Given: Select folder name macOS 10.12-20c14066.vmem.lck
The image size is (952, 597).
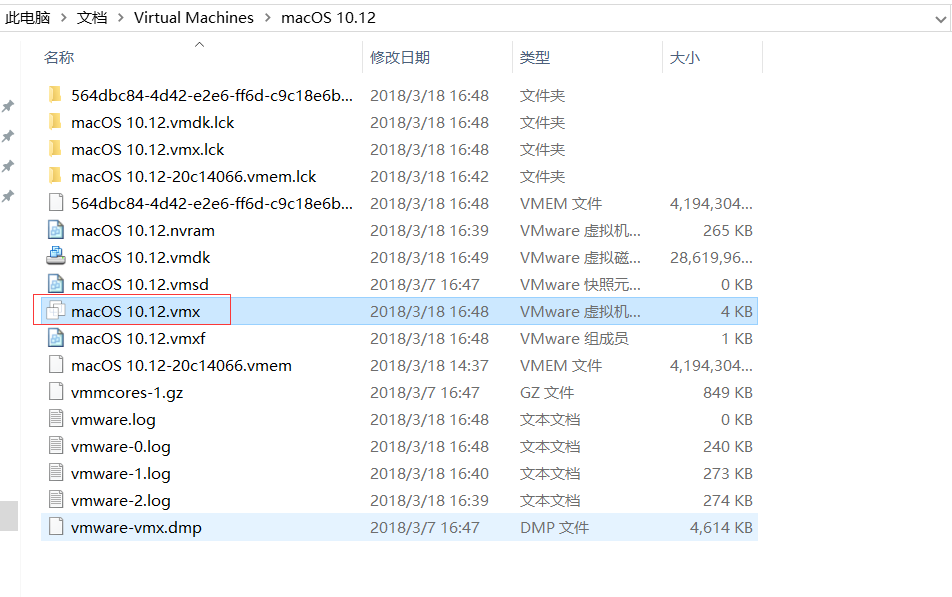Looking at the screenshot, I should (194, 177).
